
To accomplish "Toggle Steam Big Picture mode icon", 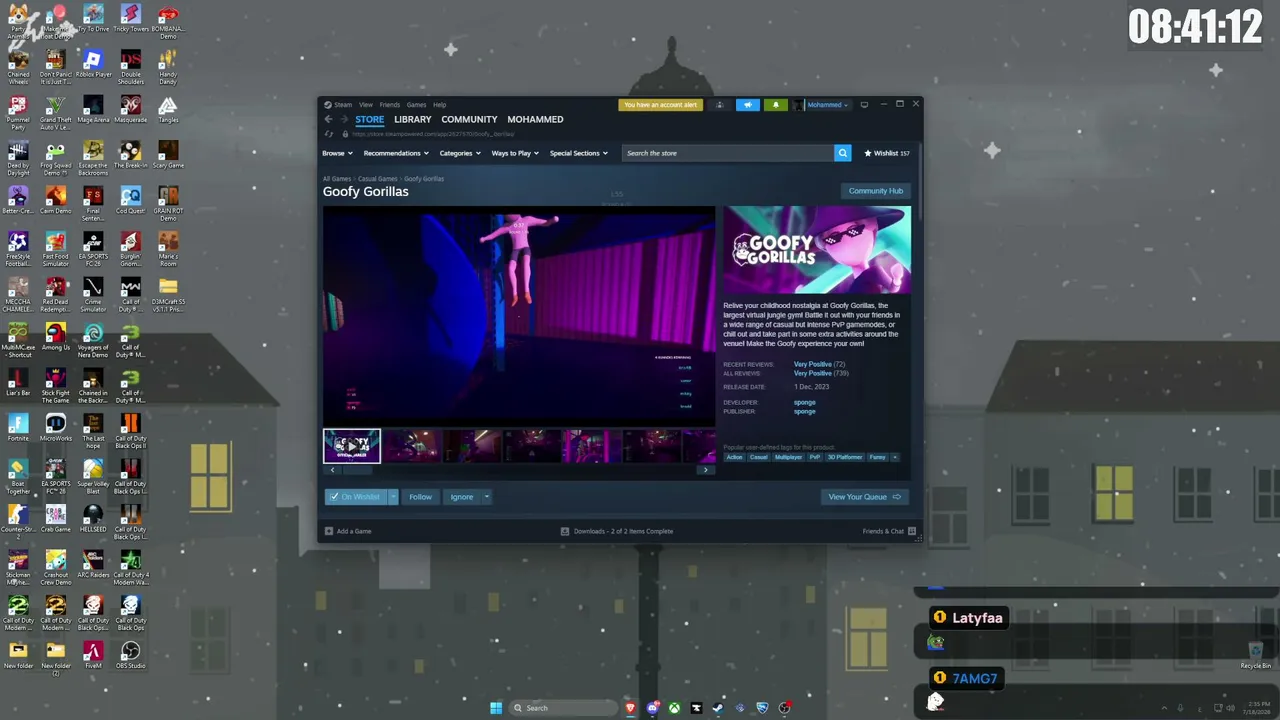I will point(864,104).
